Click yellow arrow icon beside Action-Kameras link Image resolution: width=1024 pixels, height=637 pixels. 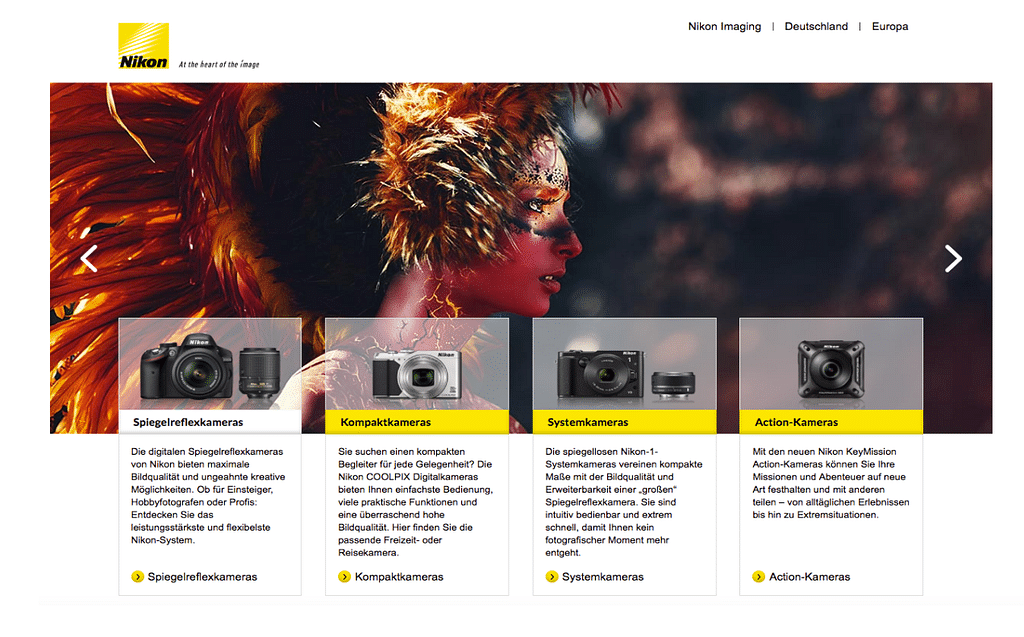click(x=758, y=577)
